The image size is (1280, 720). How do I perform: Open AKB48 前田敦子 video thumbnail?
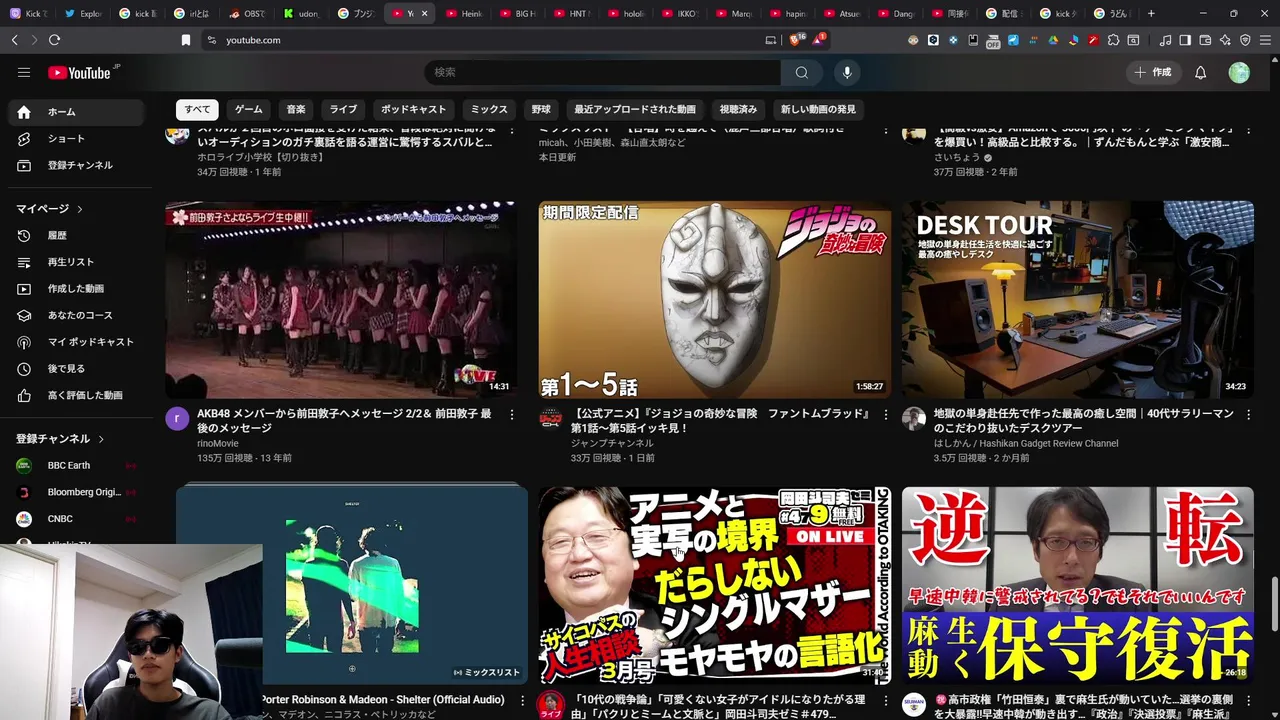(x=341, y=299)
